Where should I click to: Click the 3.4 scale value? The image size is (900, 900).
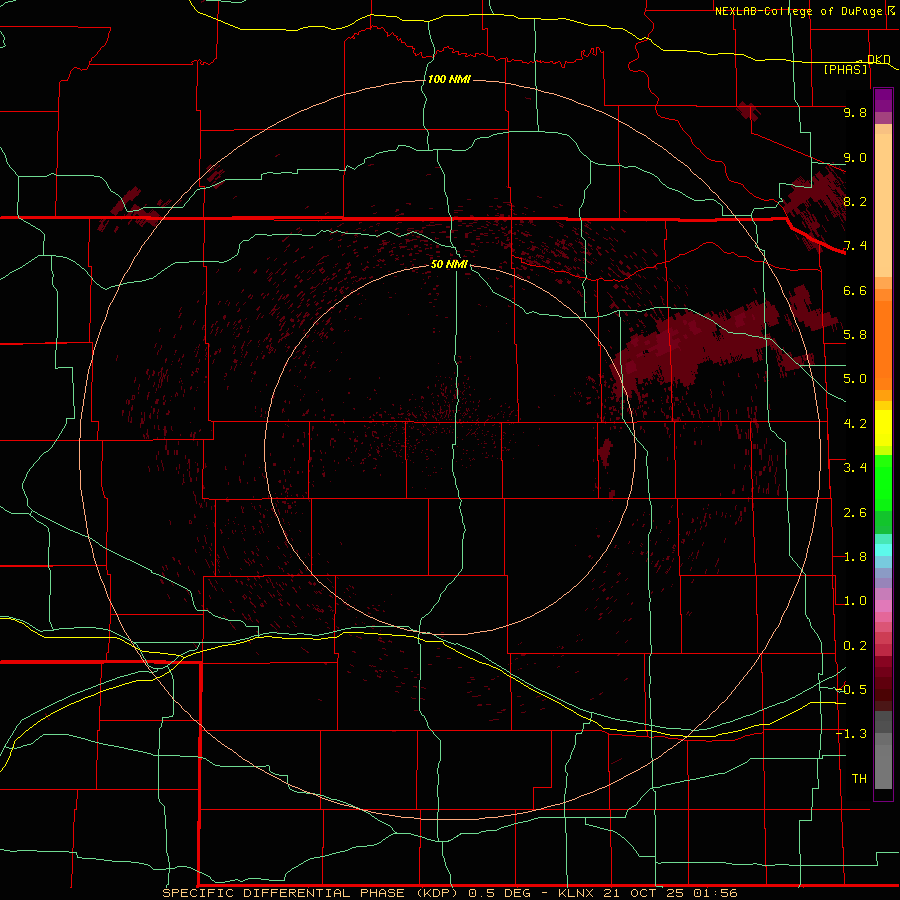(x=855, y=468)
